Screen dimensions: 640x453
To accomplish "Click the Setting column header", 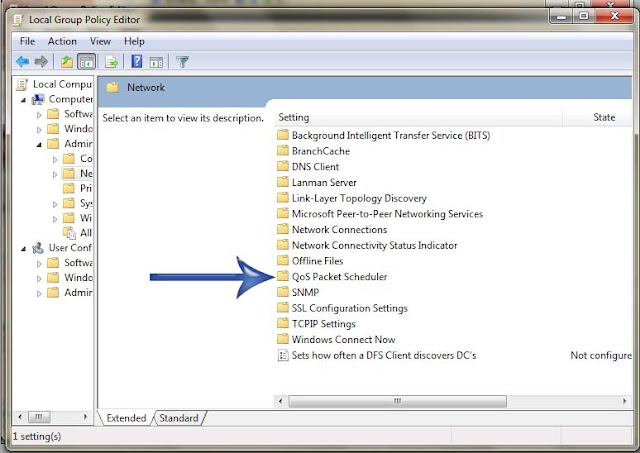I will (418, 118).
